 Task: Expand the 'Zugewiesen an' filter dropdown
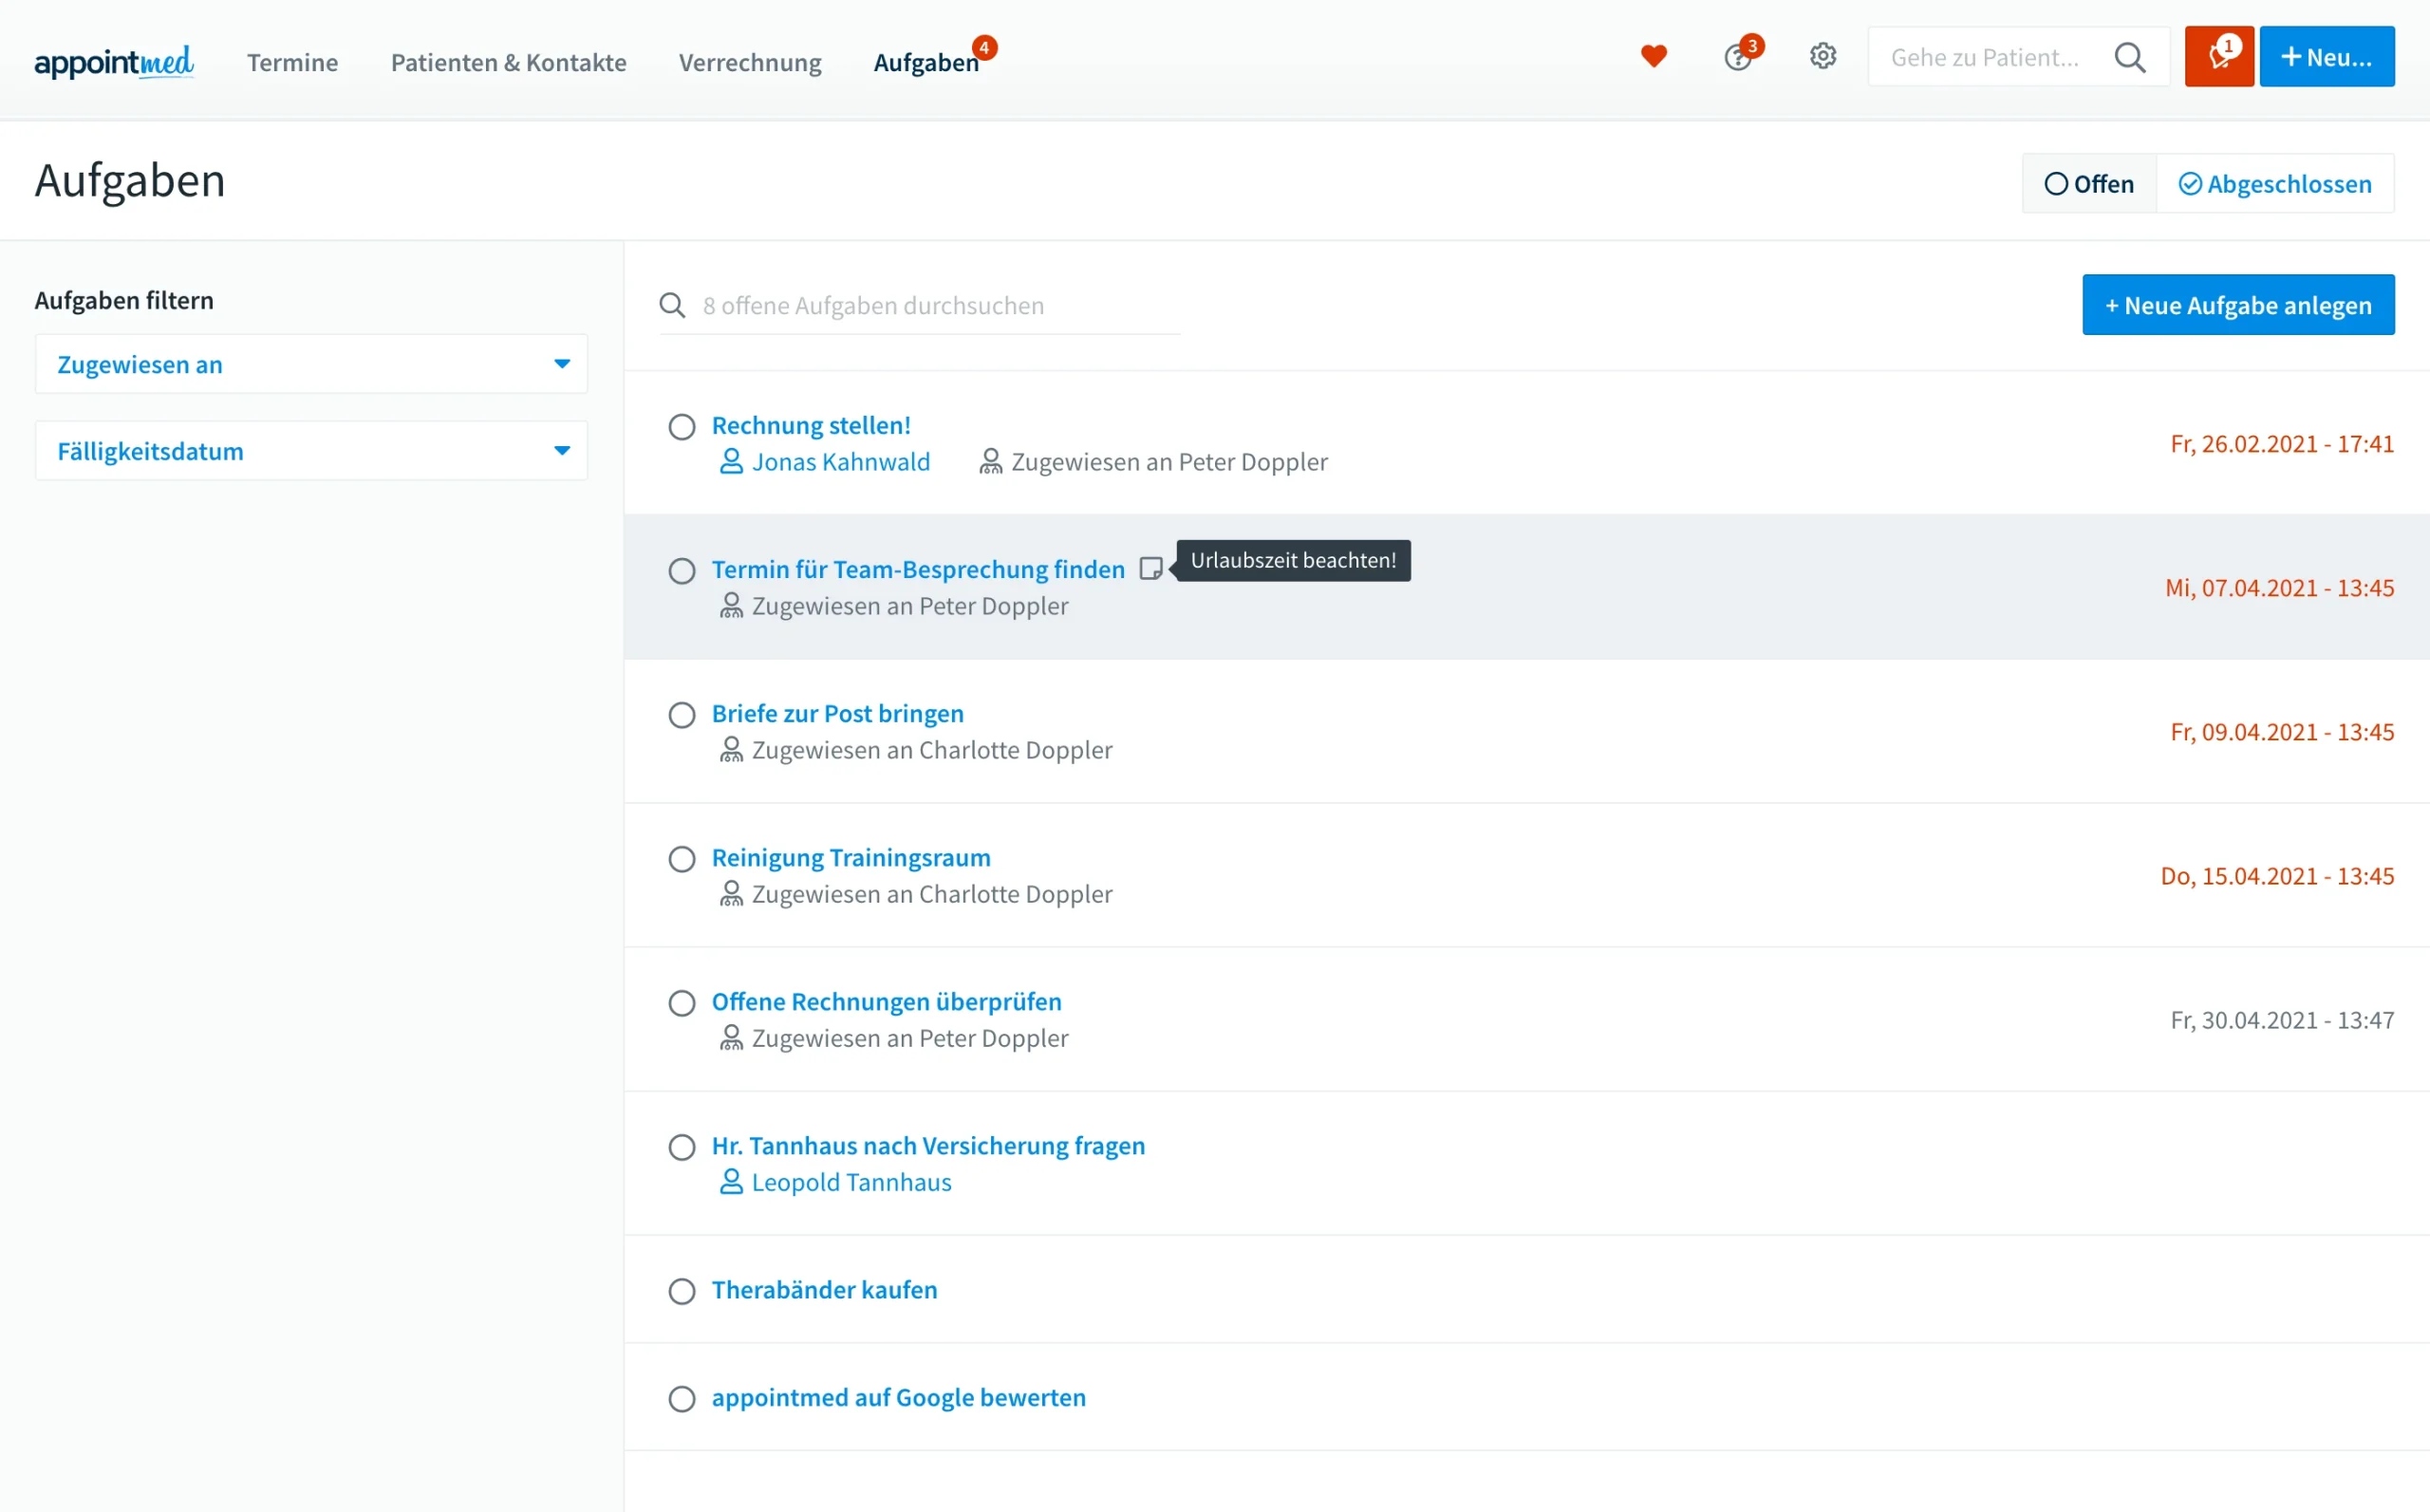pos(311,364)
